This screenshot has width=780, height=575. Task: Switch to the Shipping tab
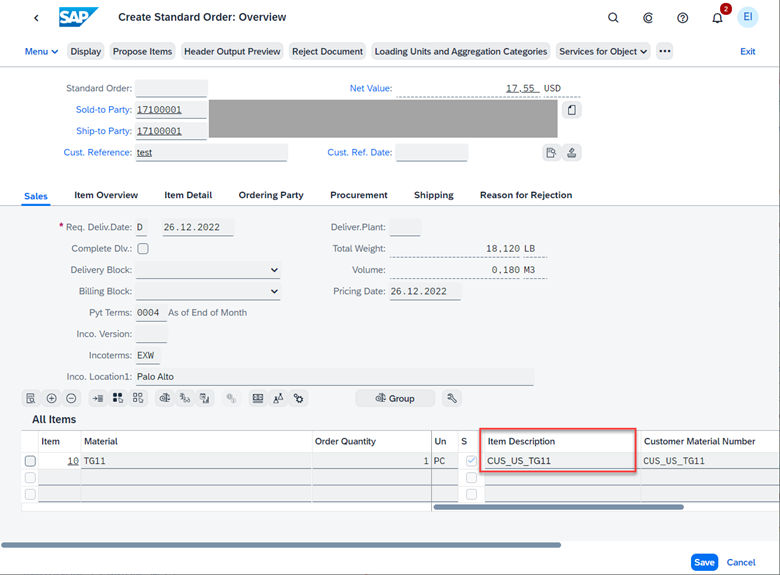tap(434, 195)
